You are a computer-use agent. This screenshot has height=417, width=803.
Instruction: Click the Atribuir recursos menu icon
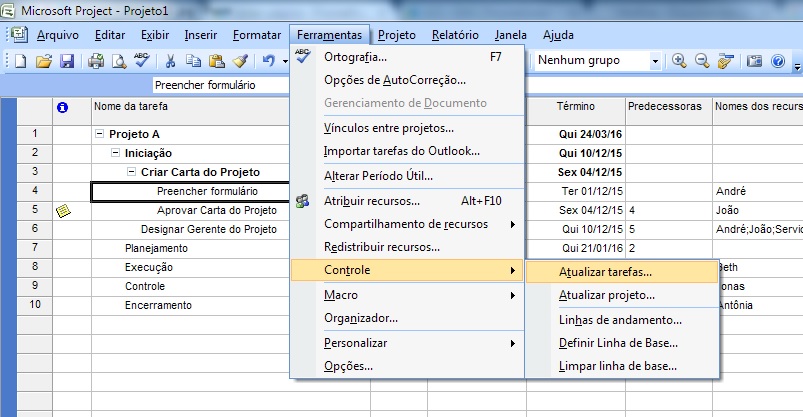(x=303, y=201)
